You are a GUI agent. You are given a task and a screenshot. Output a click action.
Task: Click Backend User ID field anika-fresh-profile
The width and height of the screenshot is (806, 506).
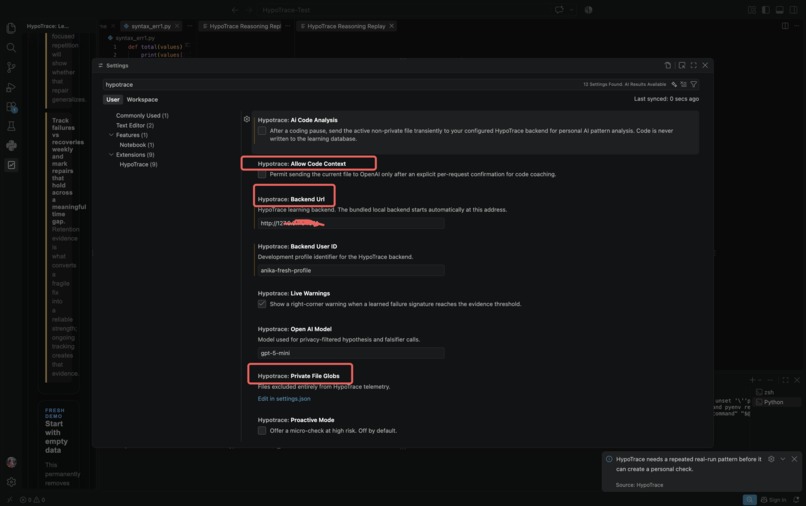coord(351,270)
